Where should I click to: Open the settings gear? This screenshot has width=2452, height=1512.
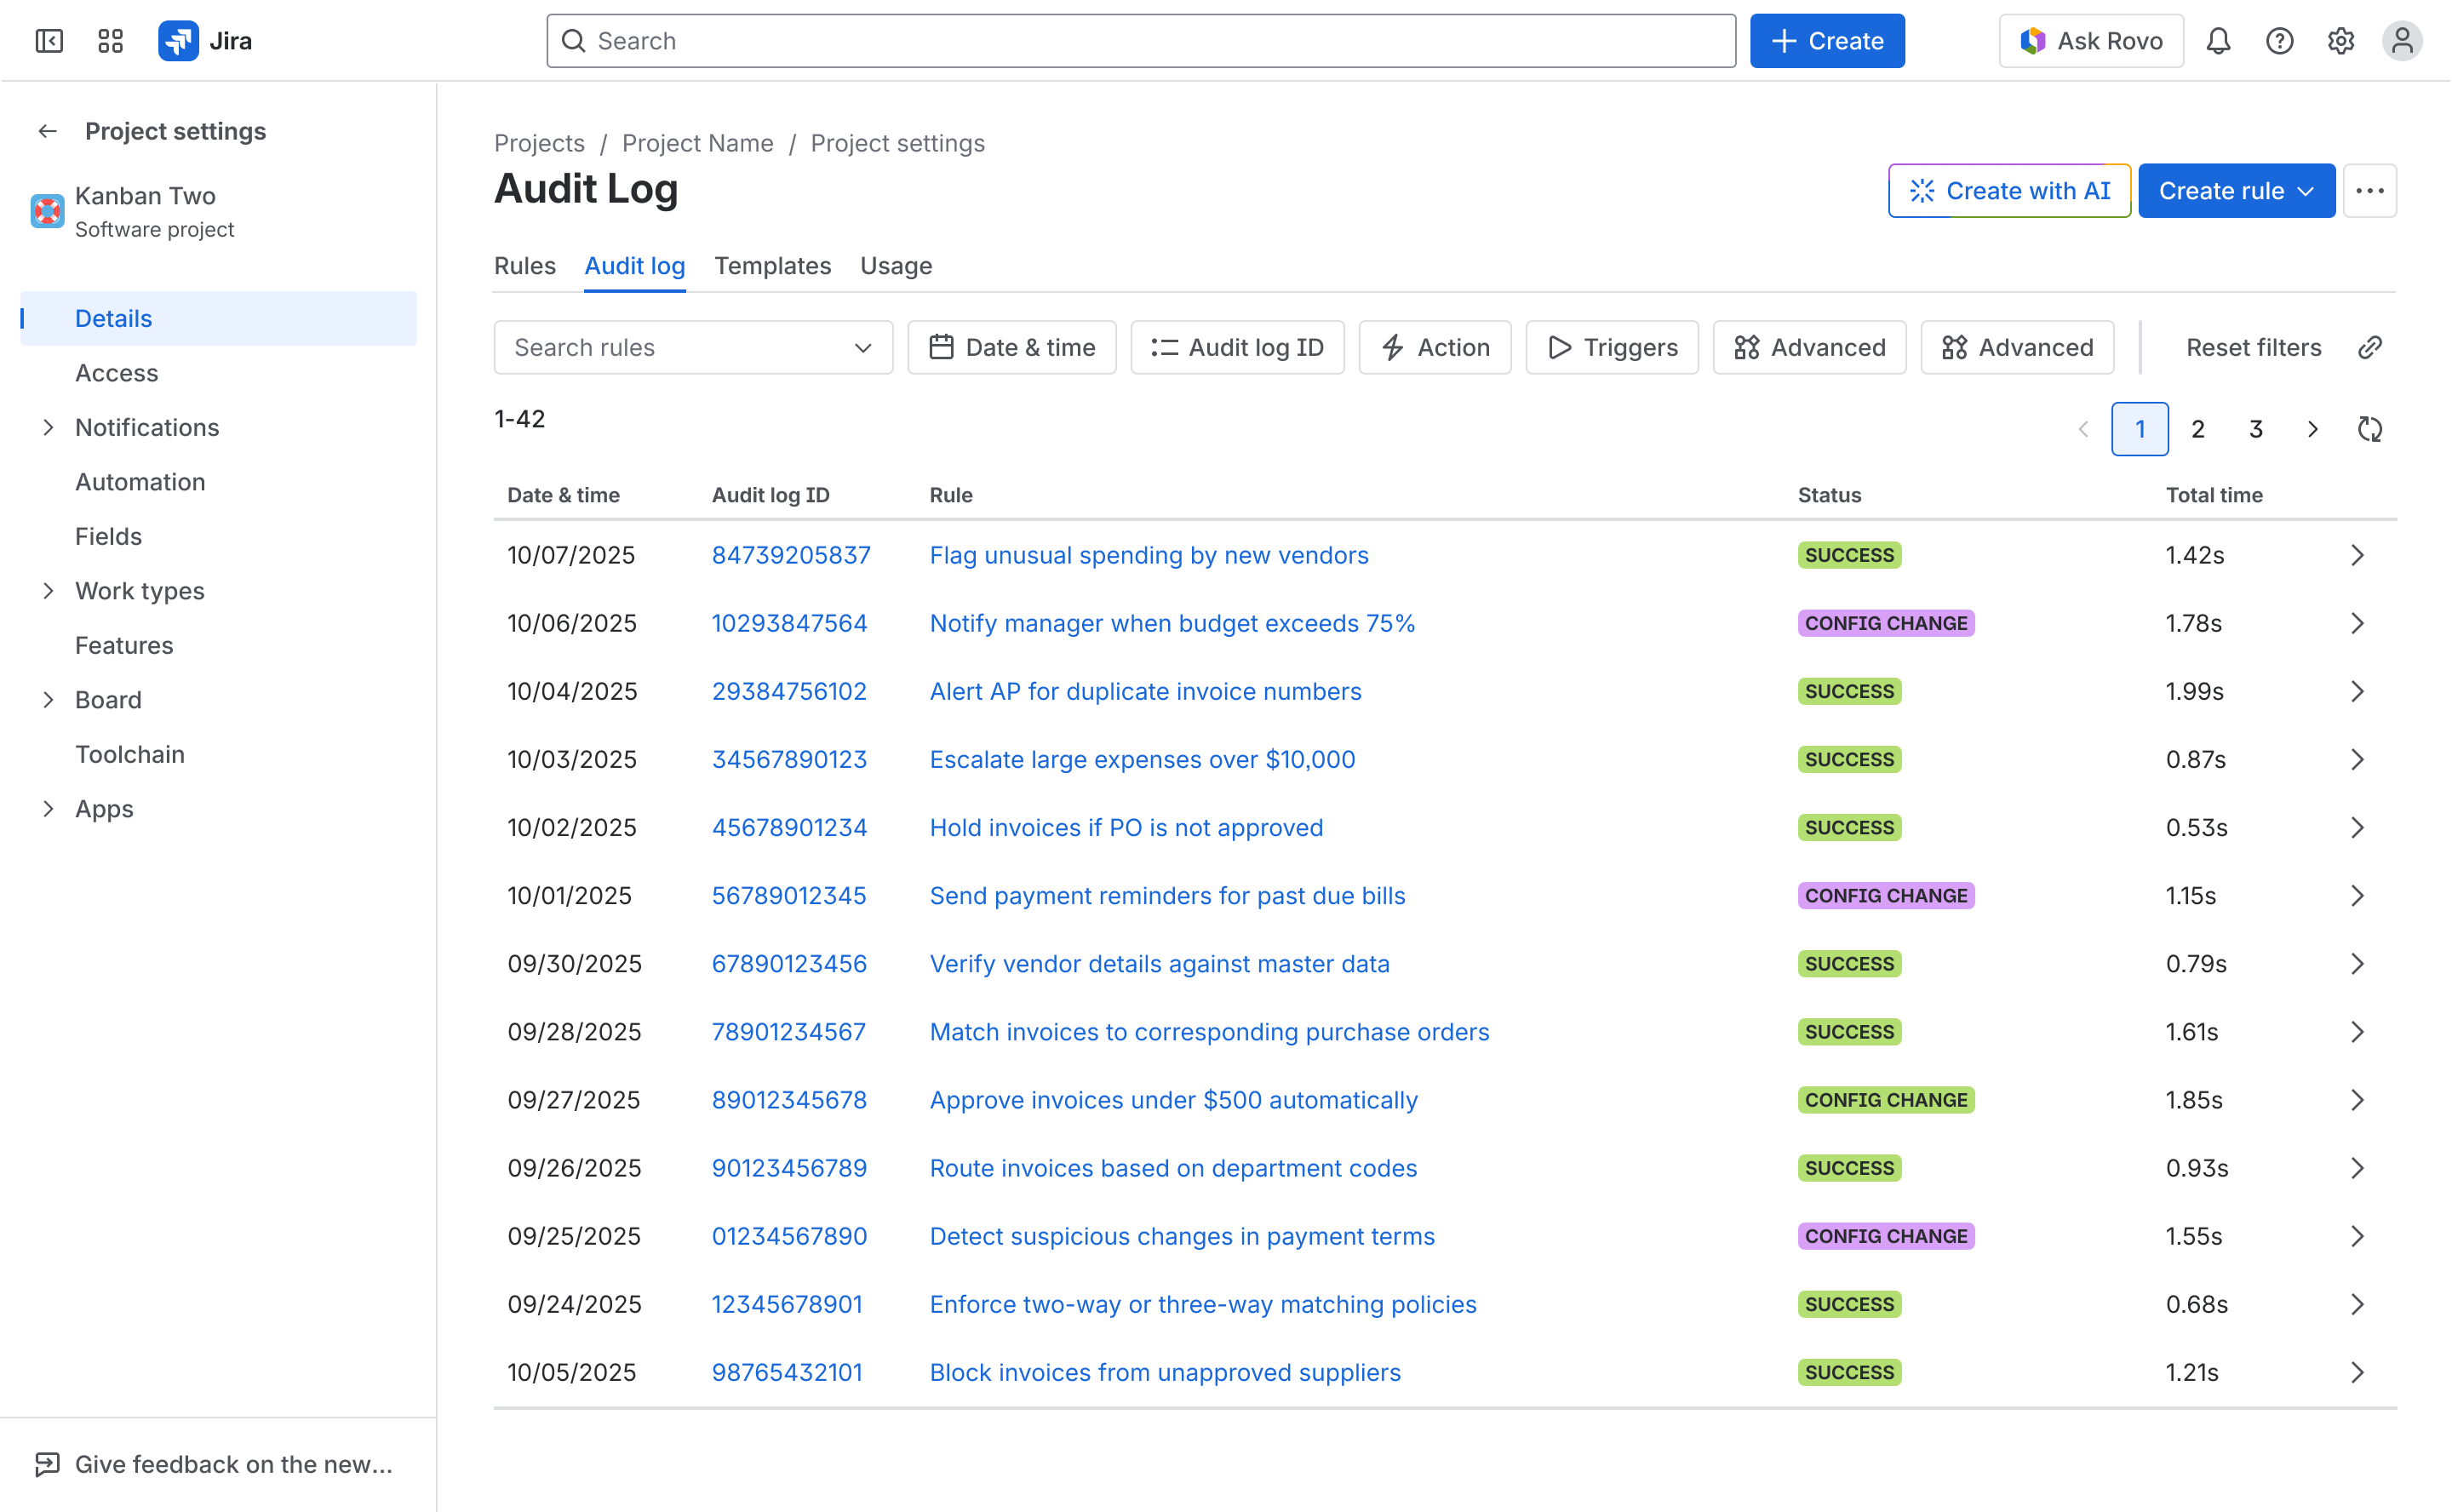[x=2340, y=41]
